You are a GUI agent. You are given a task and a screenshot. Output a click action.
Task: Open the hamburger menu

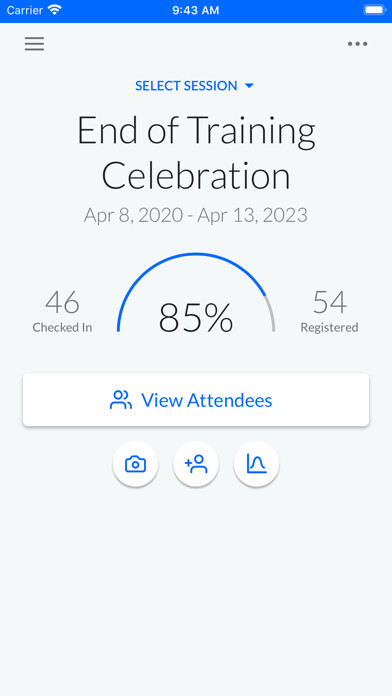[x=34, y=44]
